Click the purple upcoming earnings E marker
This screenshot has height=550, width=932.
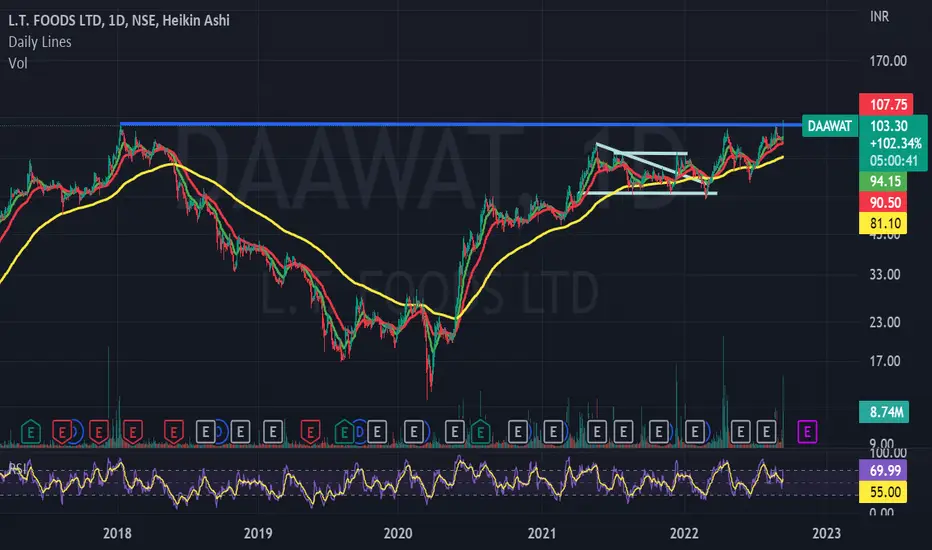point(807,432)
